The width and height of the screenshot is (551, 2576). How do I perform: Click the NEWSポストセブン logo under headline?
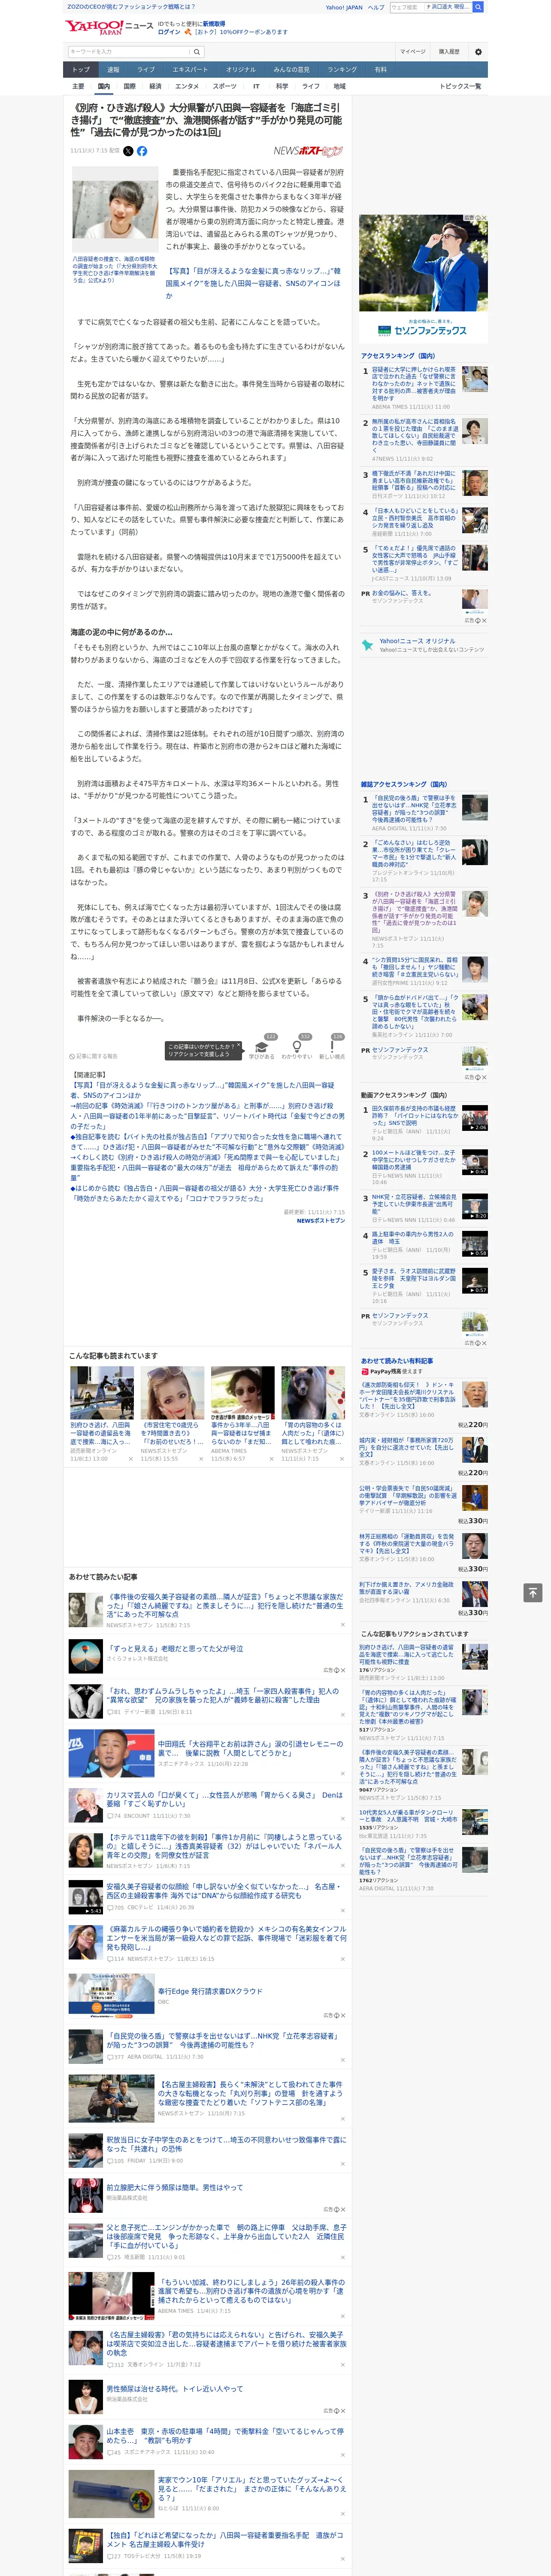[x=308, y=151]
